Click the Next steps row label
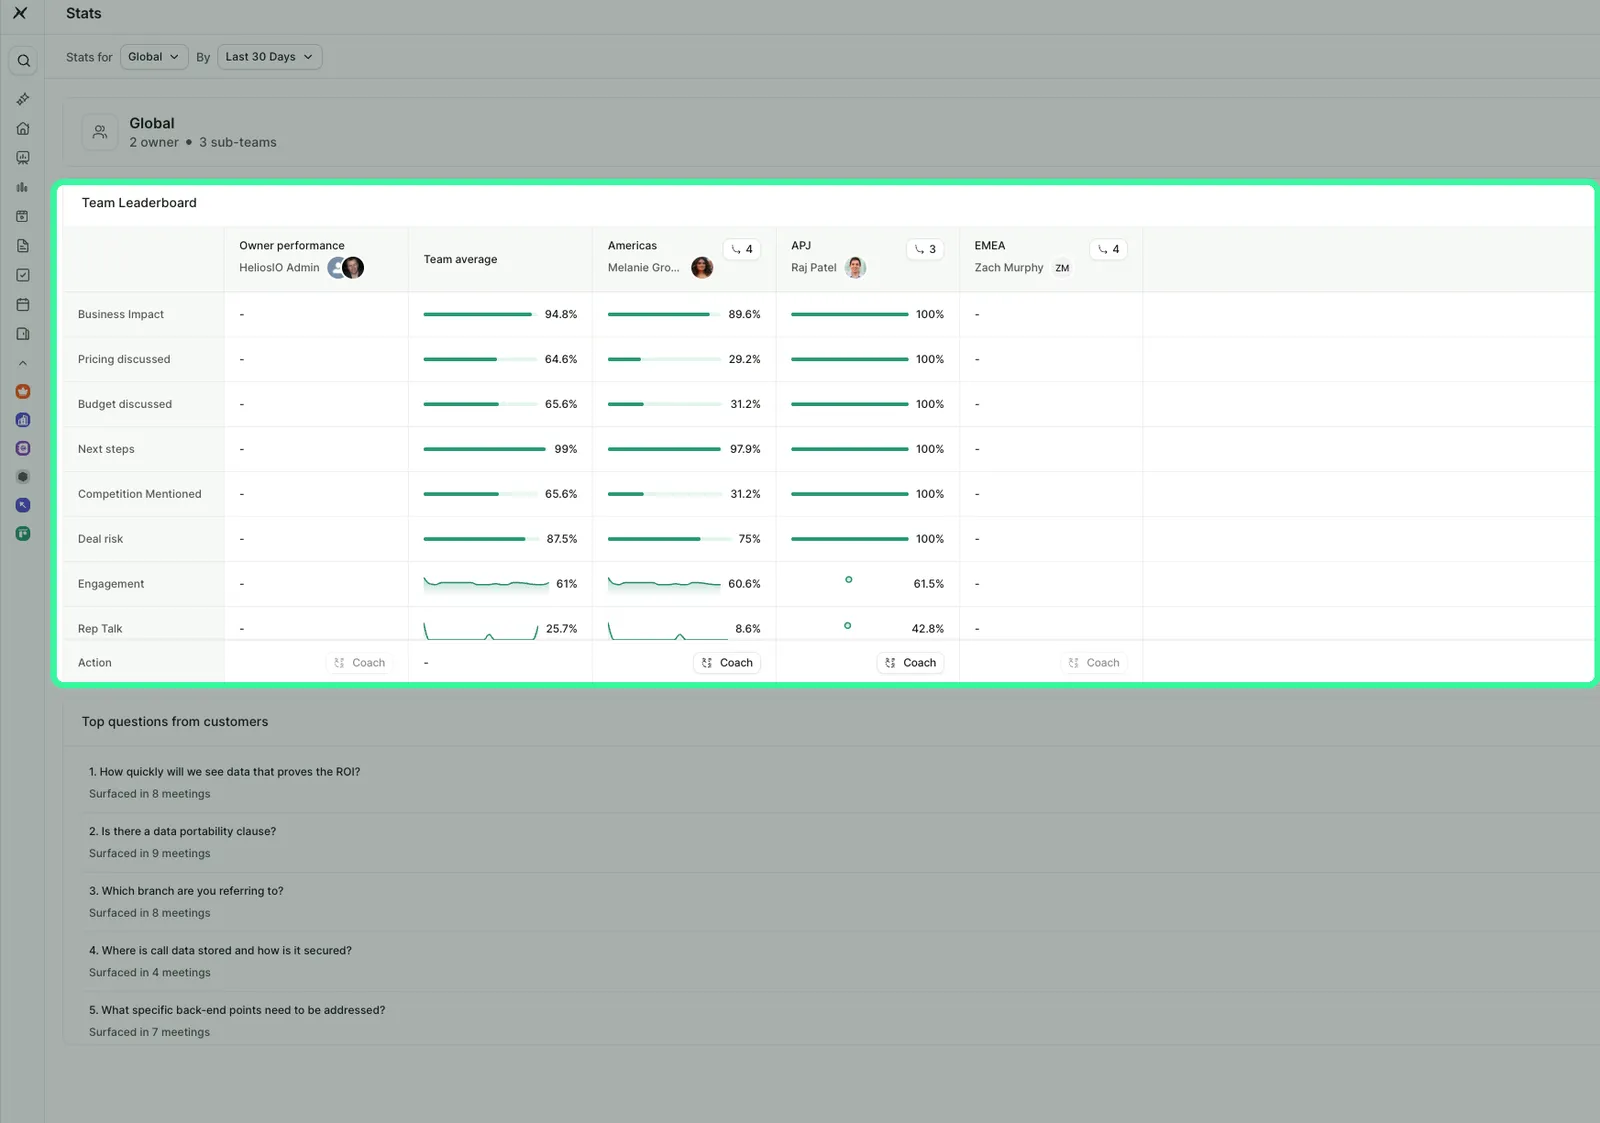Screen dimensions: 1600x1123 click(106, 449)
